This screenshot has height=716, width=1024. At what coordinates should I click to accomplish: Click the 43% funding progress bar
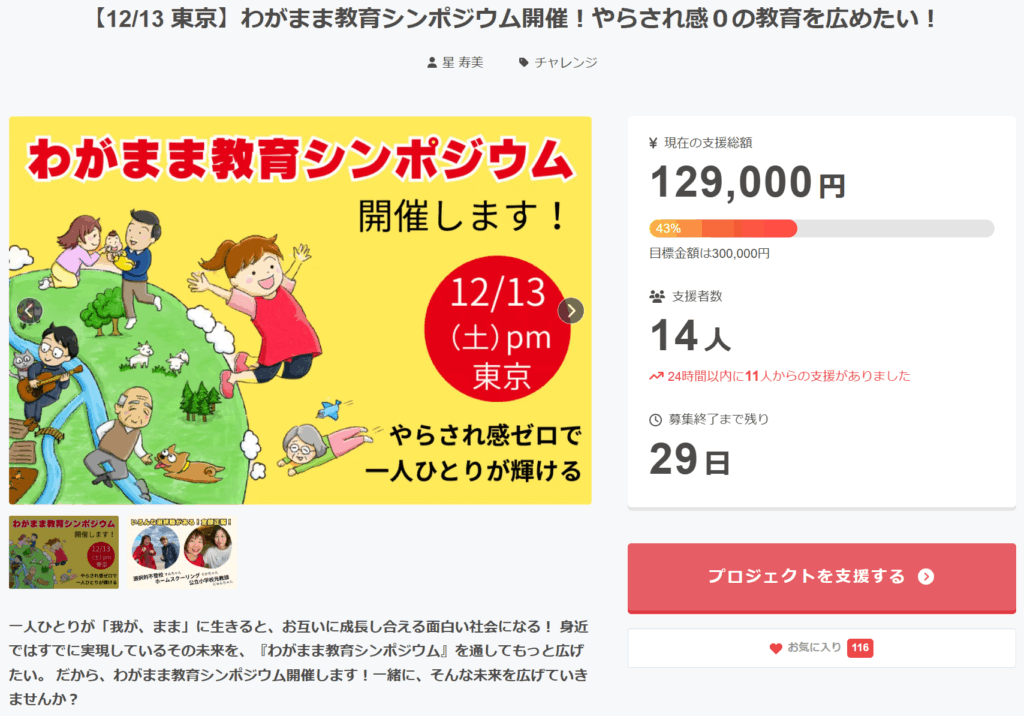(821, 228)
